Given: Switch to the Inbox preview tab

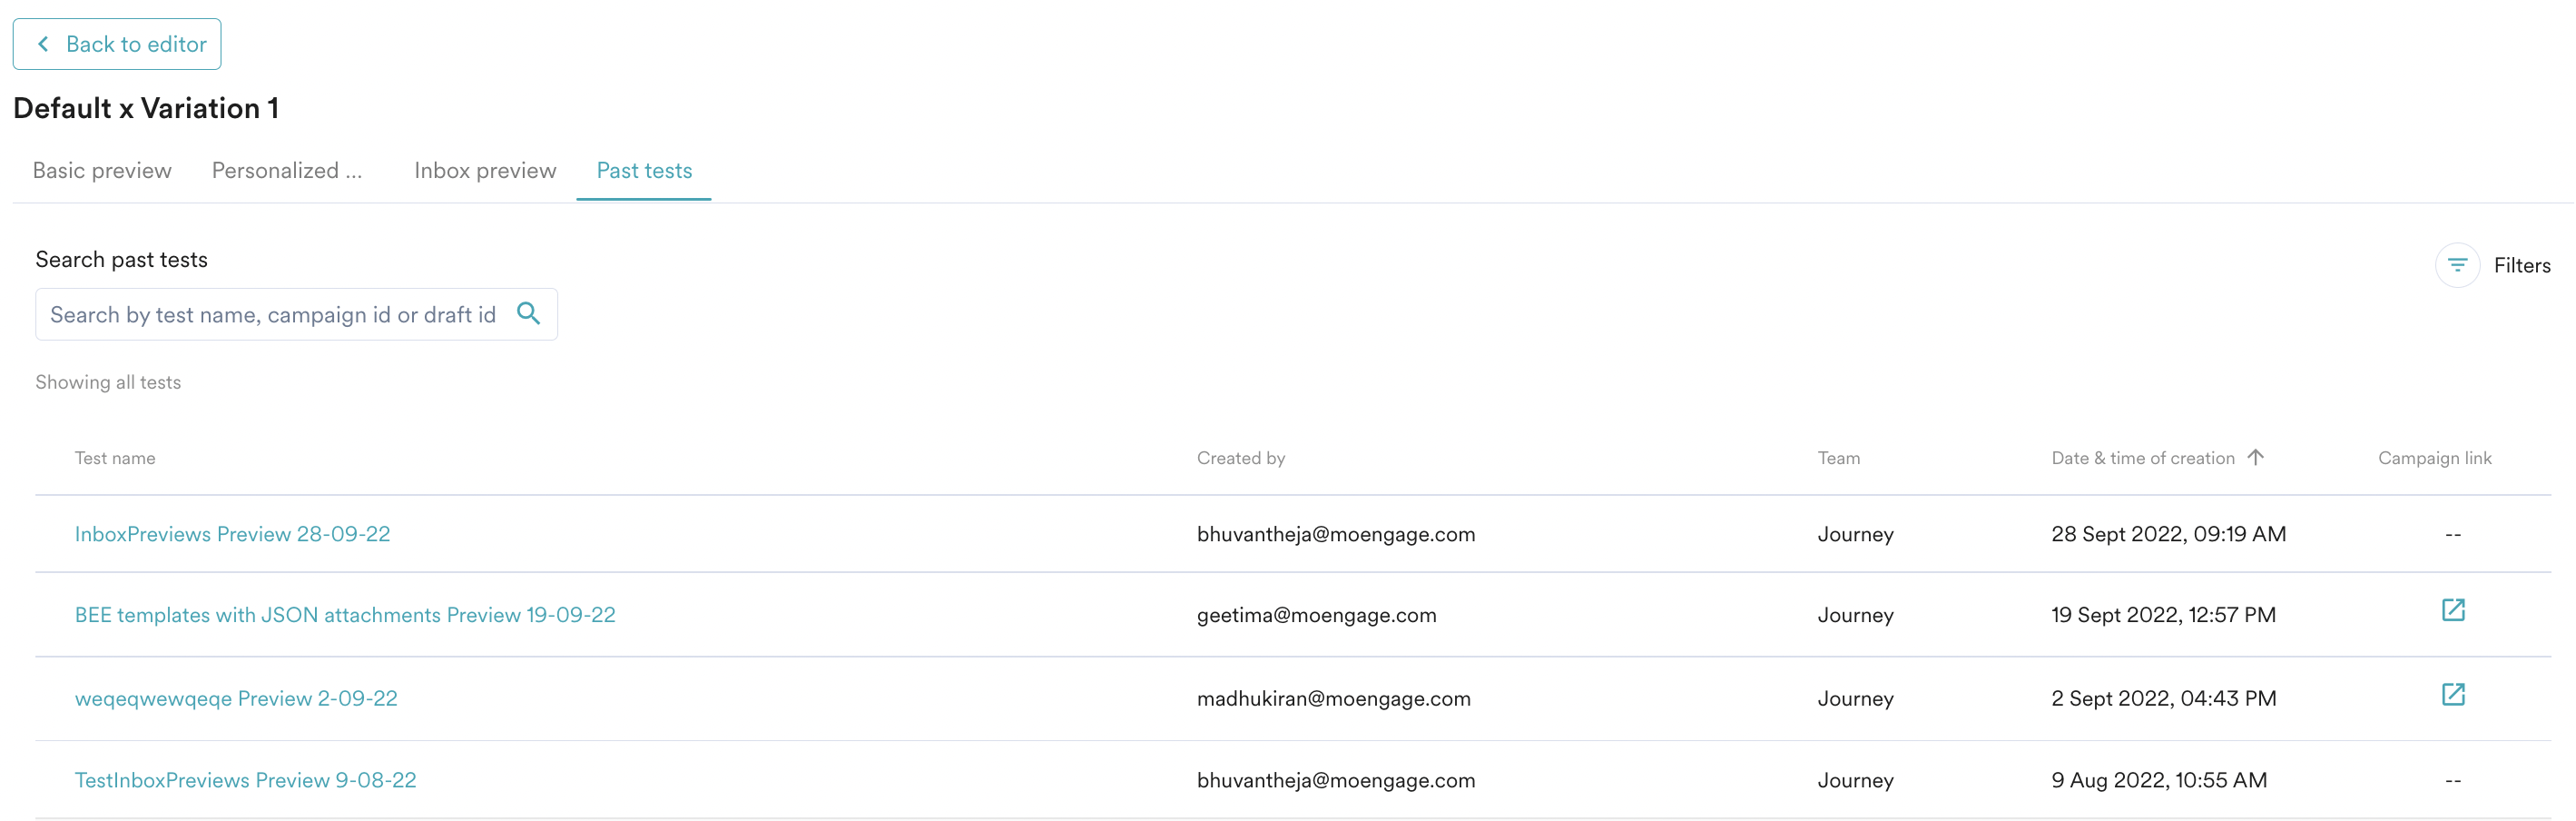Looking at the screenshot, I should pos(485,171).
